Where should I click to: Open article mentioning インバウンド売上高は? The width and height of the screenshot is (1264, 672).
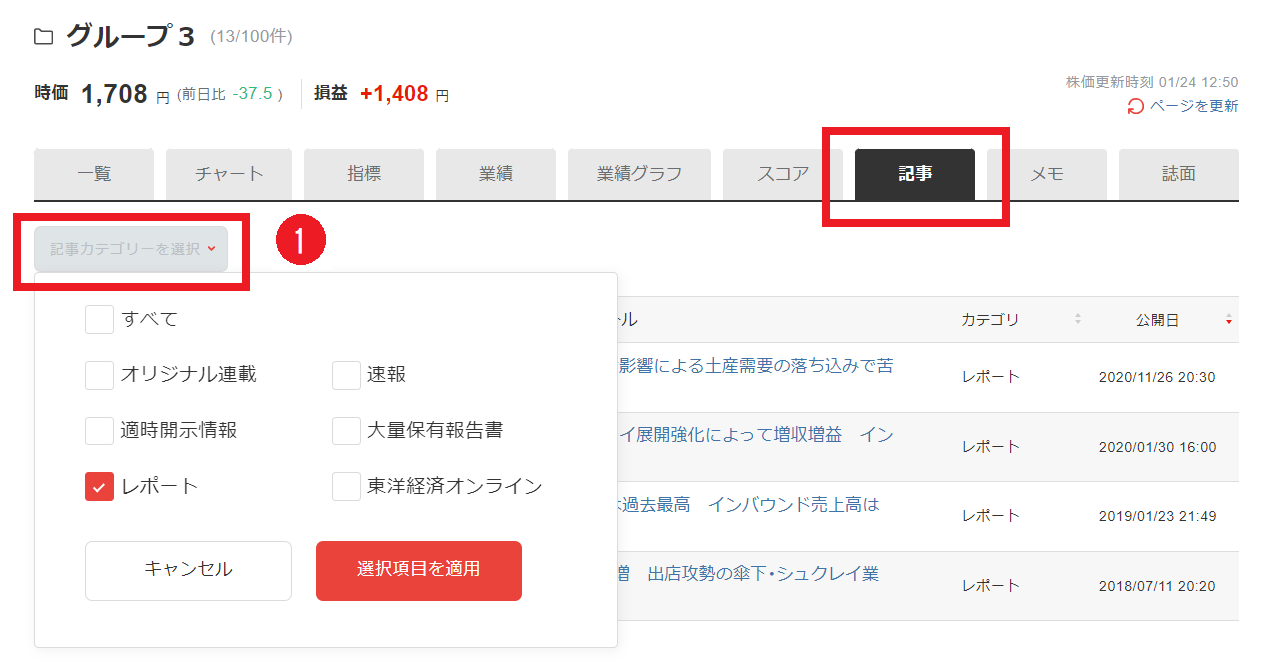(x=749, y=505)
